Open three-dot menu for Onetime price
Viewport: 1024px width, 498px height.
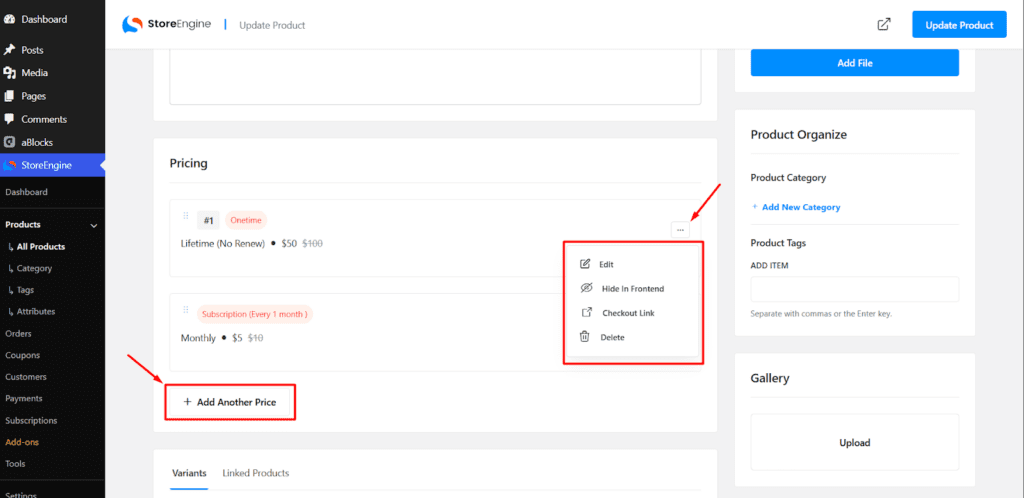point(680,230)
